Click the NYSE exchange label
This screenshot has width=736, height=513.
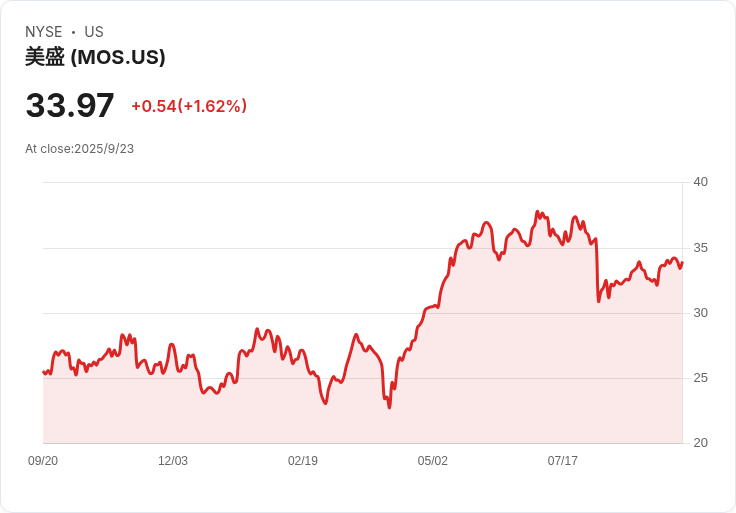[x=44, y=32]
